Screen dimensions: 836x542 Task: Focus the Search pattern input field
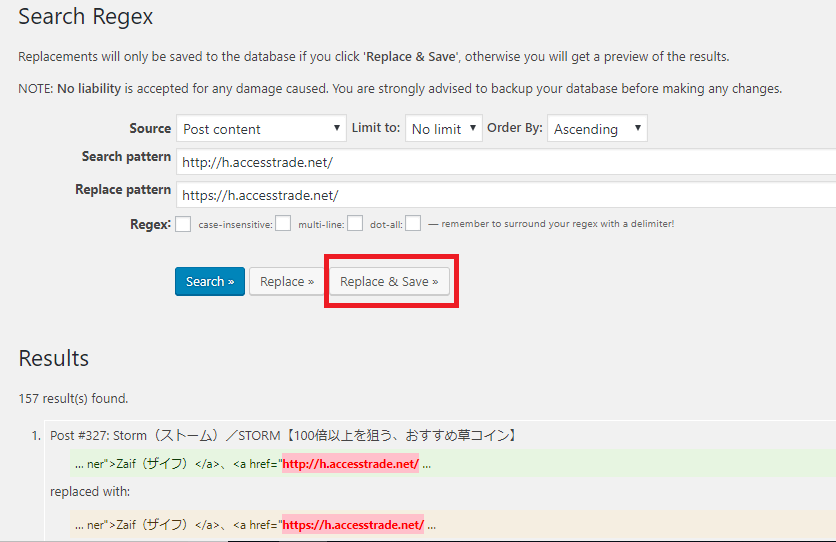(506, 162)
